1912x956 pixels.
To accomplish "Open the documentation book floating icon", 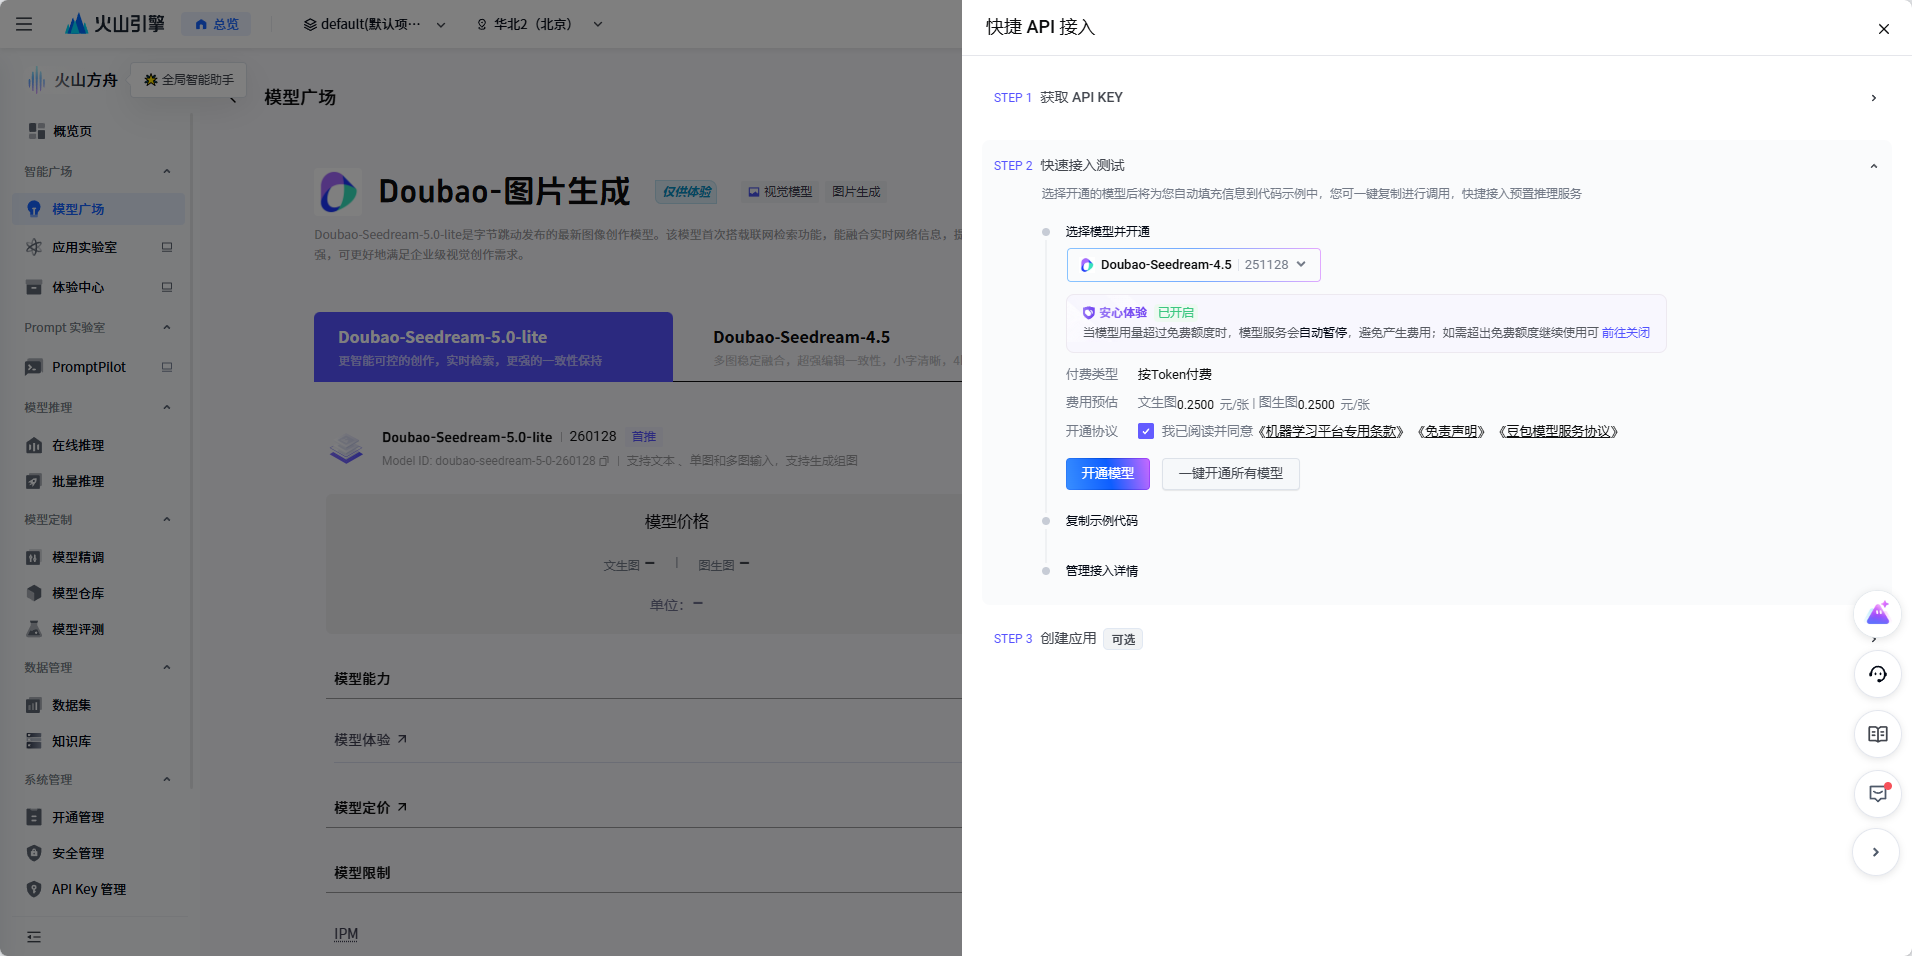I will tap(1877, 734).
